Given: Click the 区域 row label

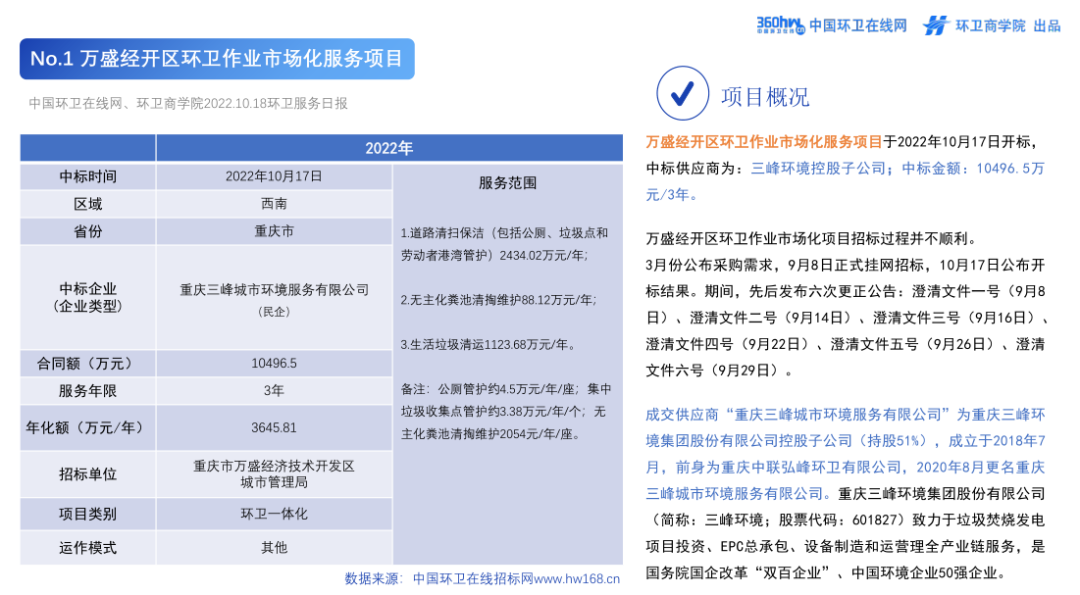Looking at the screenshot, I should (87, 204).
